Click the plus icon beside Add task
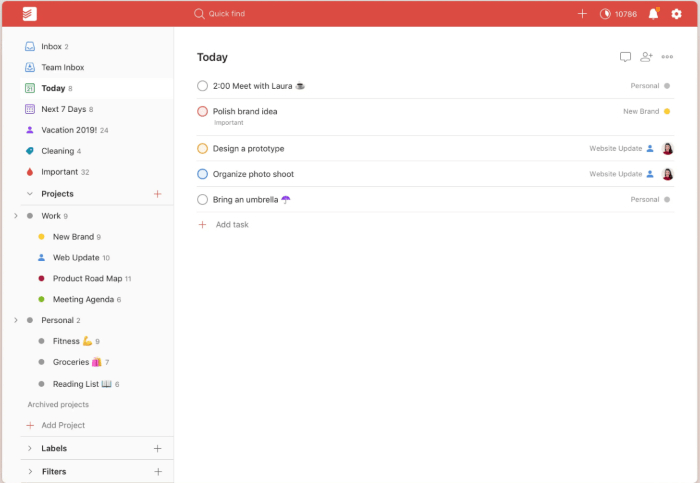The height and width of the screenshot is (483, 700). 203,225
